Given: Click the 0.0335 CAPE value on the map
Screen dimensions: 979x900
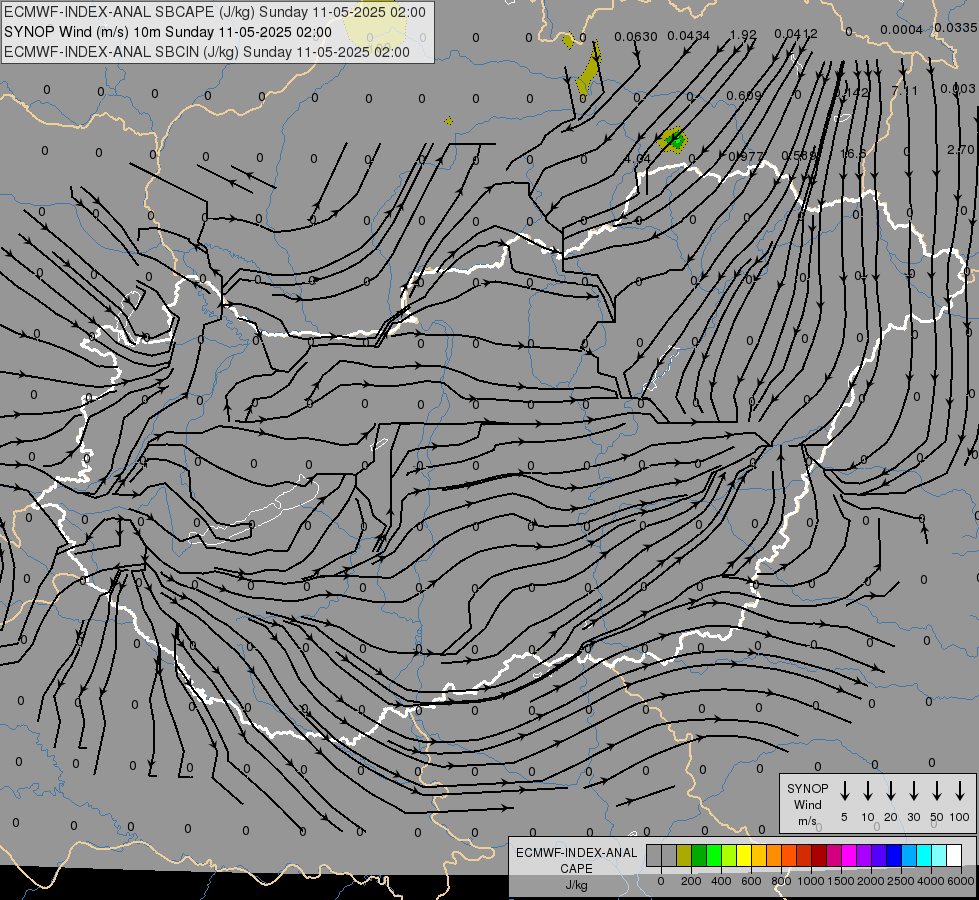Looking at the screenshot, I should click(x=956, y=27).
